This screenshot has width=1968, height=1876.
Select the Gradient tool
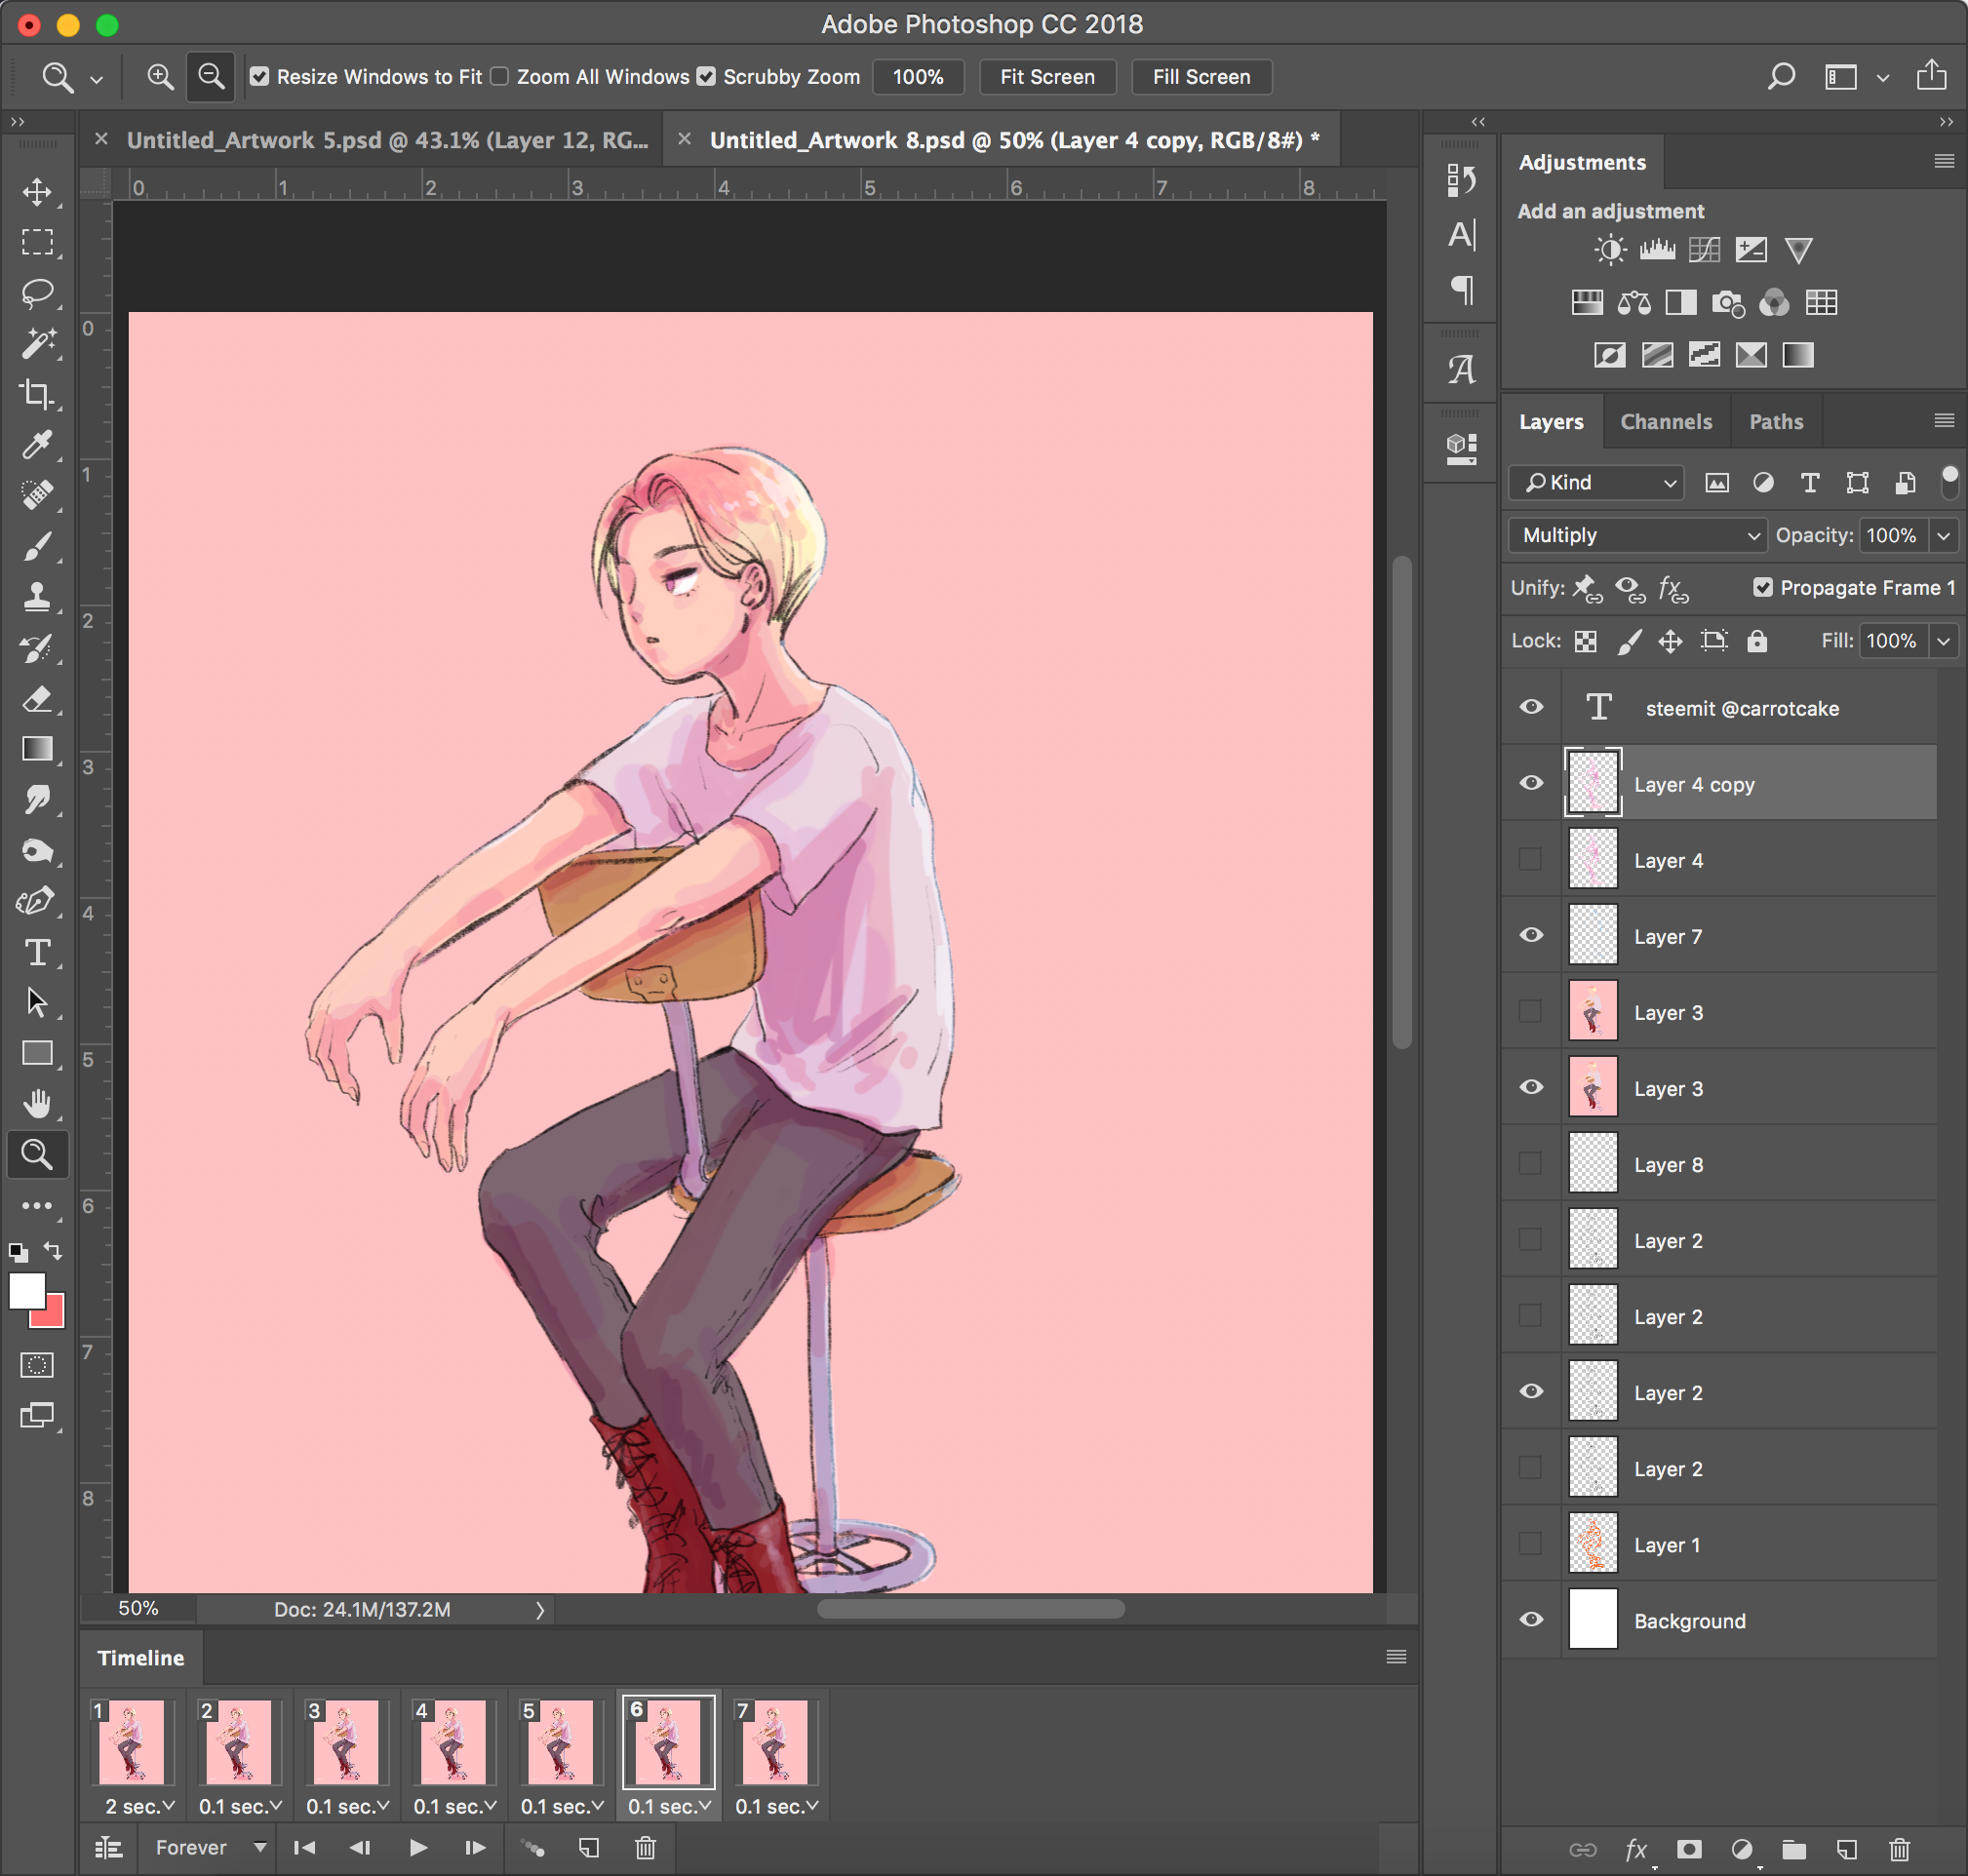pyautogui.click(x=38, y=750)
